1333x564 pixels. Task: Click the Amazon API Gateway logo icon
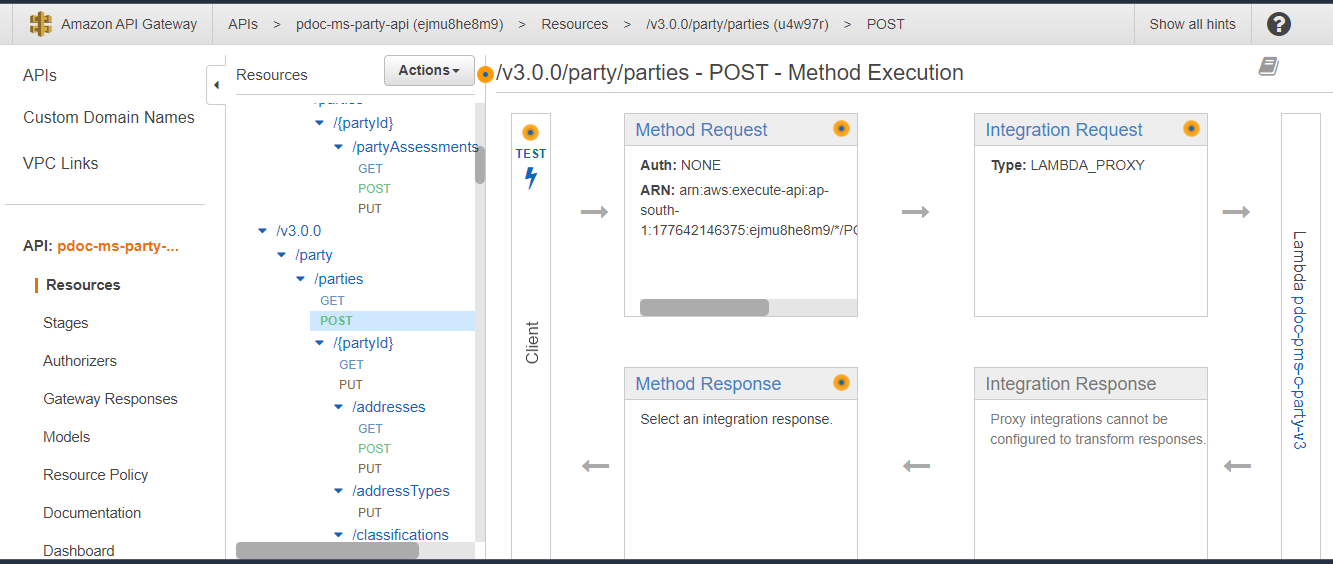pyautogui.click(x=41, y=24)
